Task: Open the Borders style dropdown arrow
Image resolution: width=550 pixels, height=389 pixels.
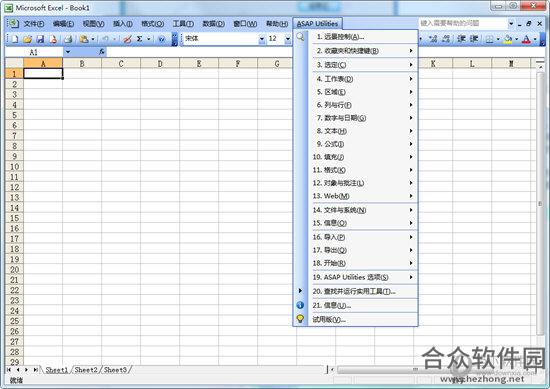Action: click(498, 39)
